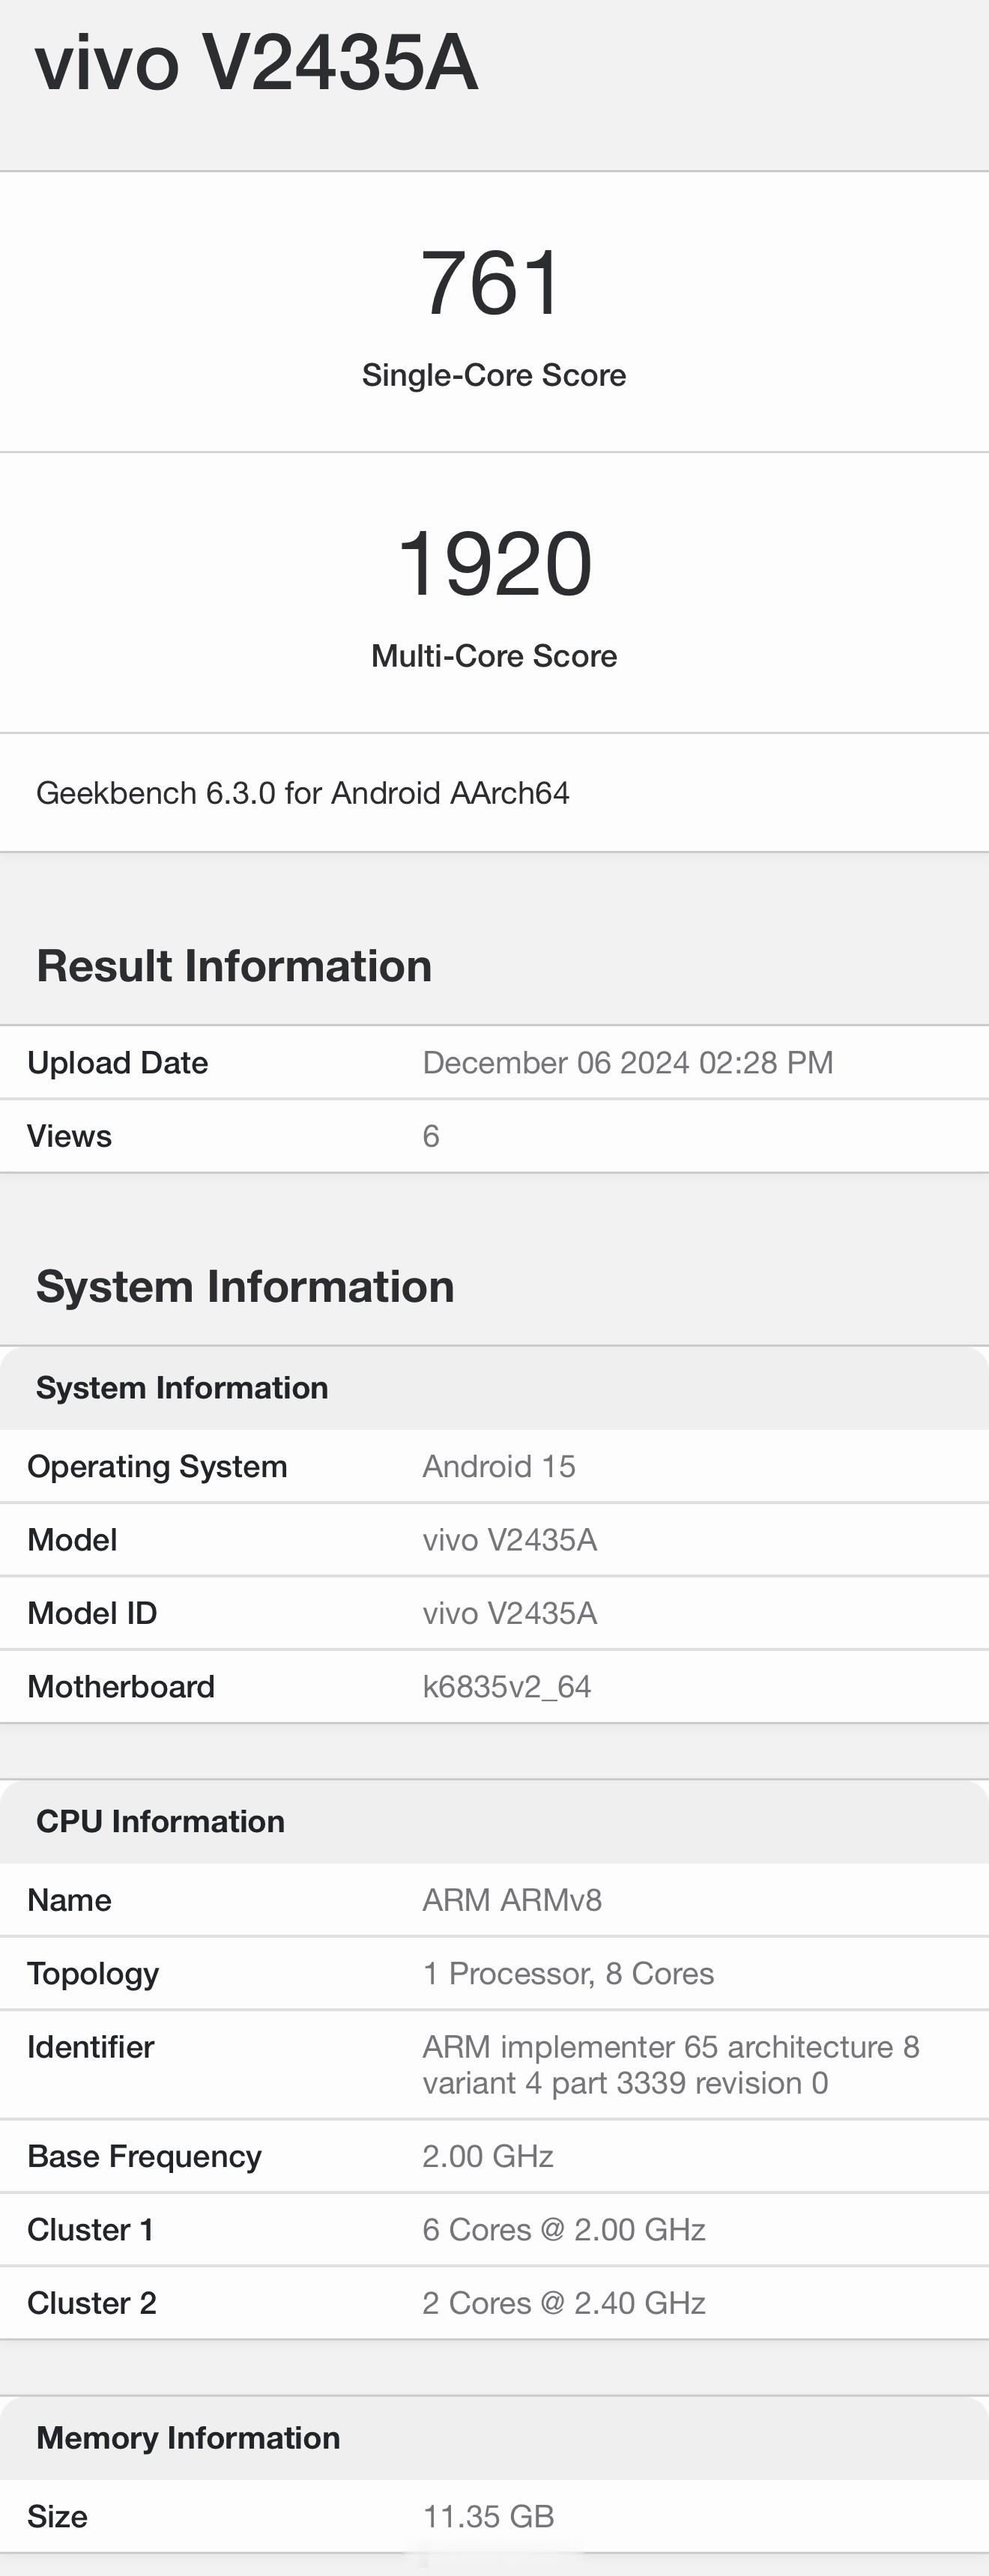Select the 761 single-core score number
This screenshot has width=989, height=2576.
pos(493,283)
